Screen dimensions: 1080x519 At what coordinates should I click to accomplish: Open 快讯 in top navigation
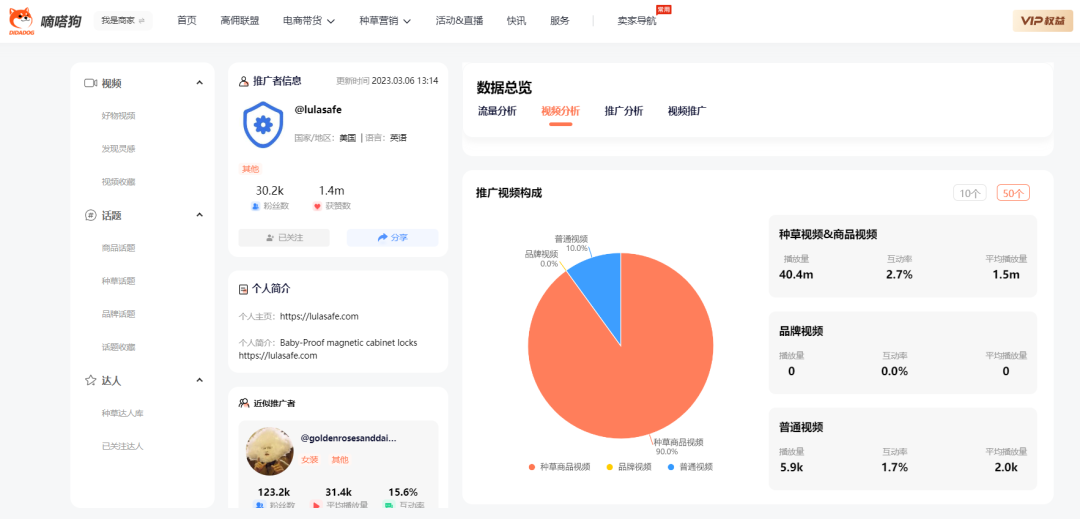tap(517, 21)
